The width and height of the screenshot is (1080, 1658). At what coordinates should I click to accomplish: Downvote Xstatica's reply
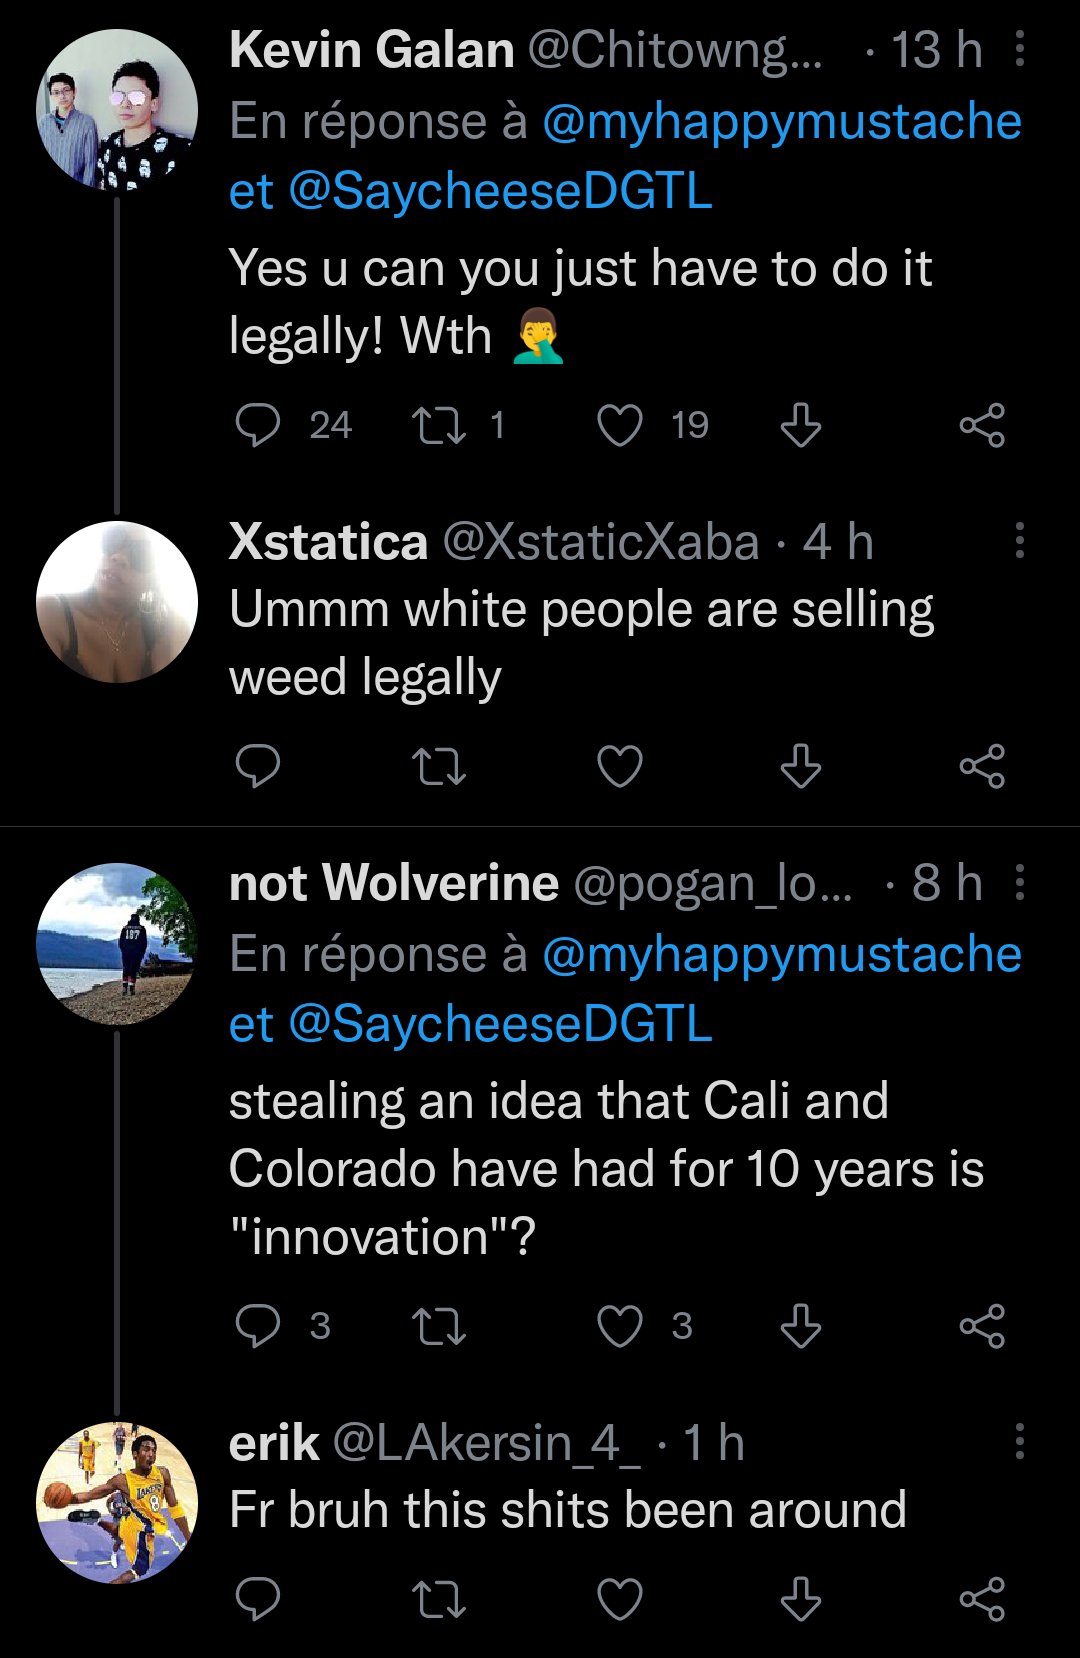[801, 767]
